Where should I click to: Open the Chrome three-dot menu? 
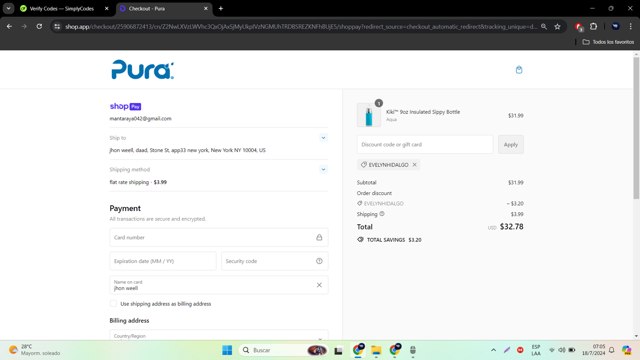click(631, 27)
